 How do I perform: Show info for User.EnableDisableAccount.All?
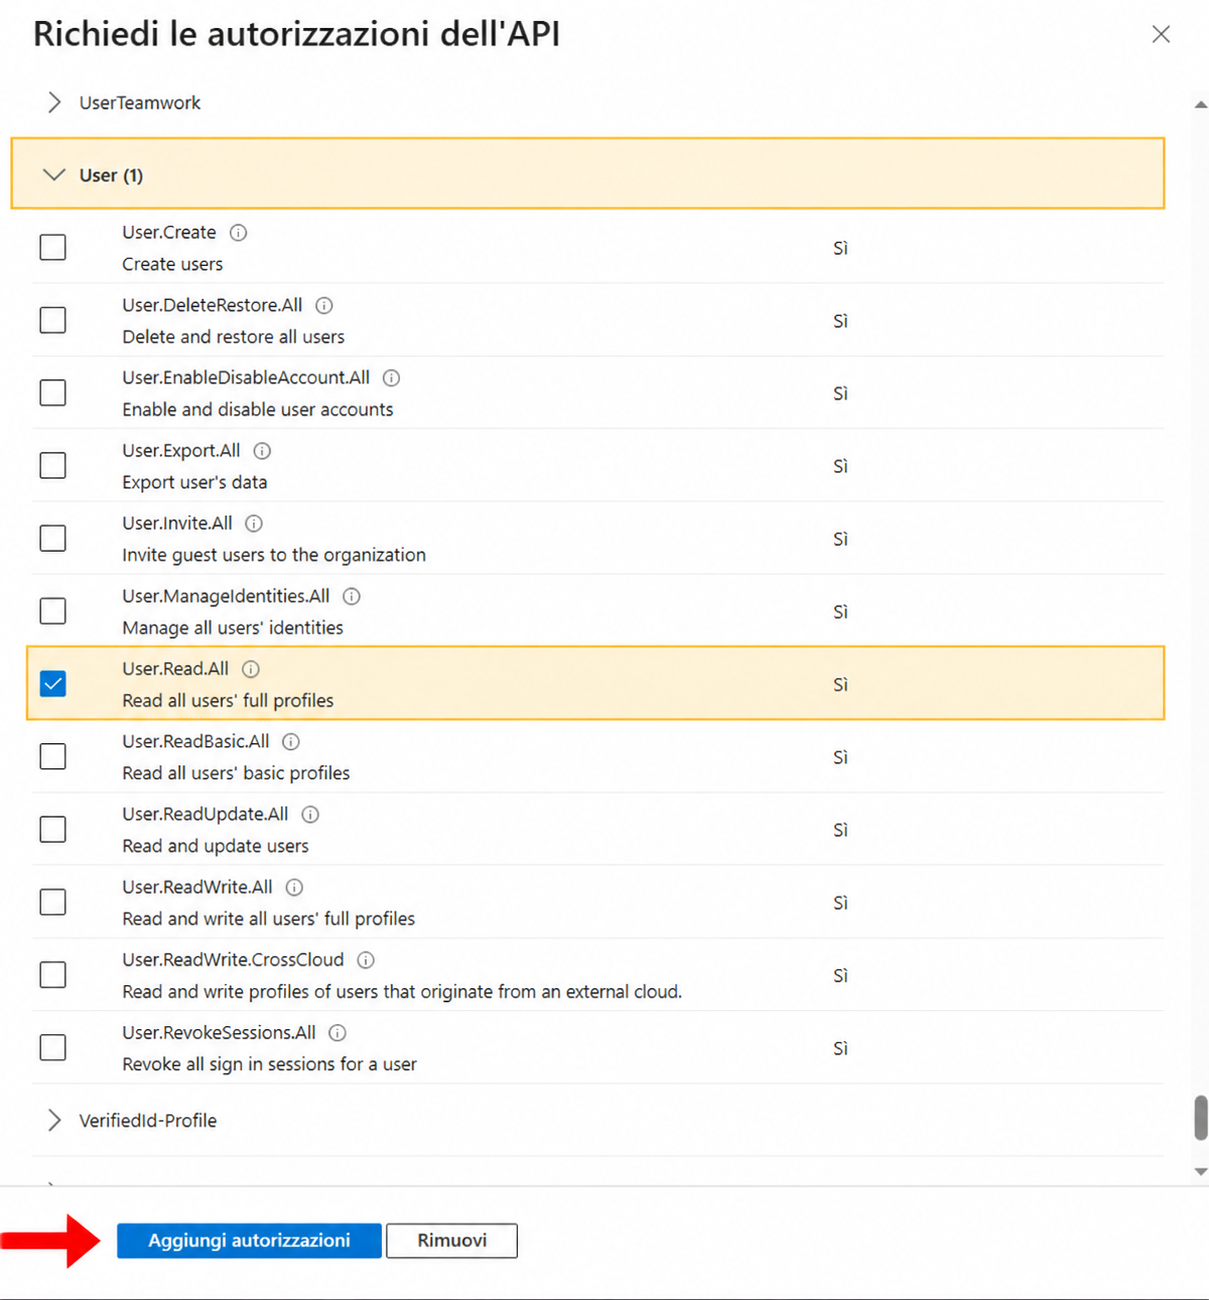point(392,378)
